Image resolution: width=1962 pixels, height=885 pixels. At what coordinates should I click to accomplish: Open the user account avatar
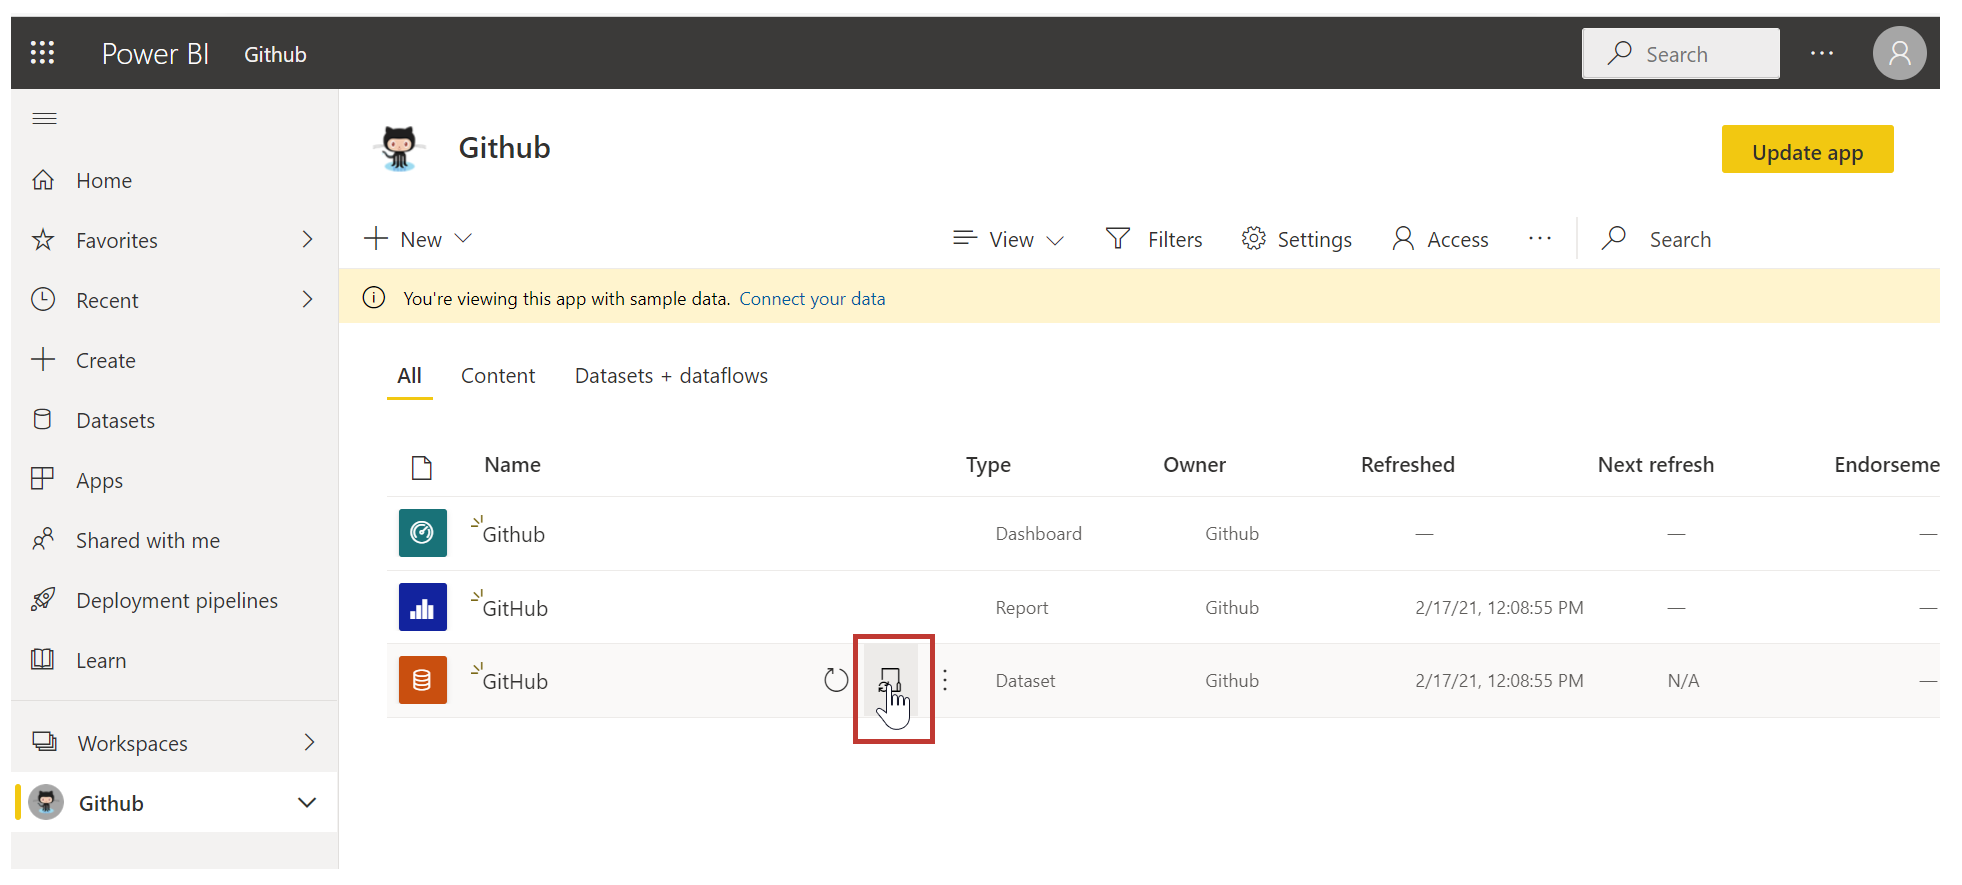[1899, 53]
